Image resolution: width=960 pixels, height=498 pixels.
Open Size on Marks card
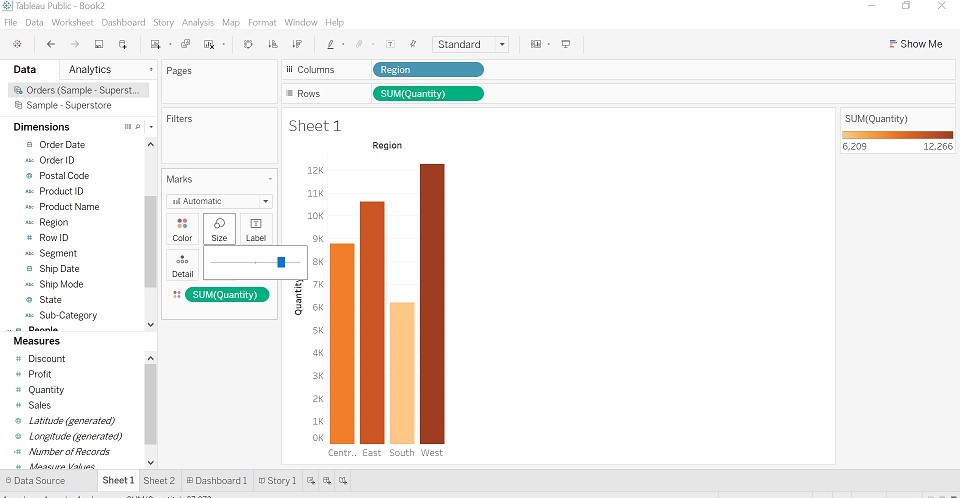[219, 229]
